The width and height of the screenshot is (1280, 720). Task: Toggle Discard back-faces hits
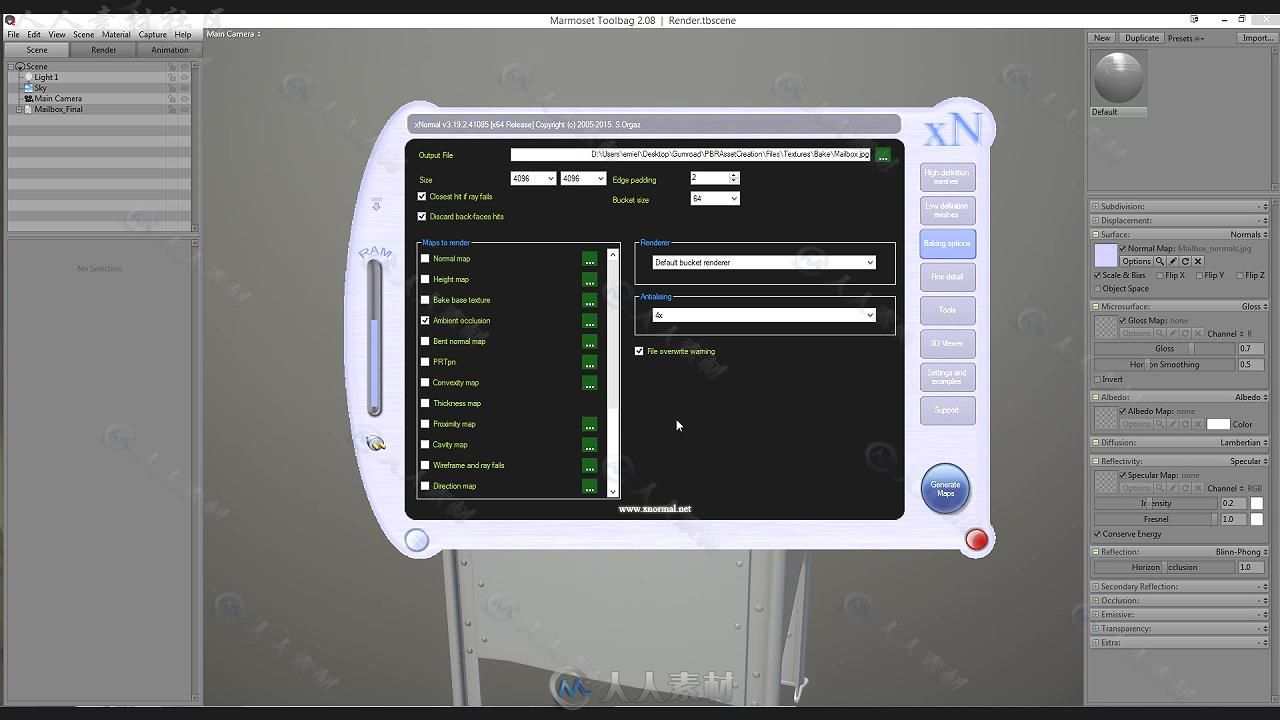point(422,217)
